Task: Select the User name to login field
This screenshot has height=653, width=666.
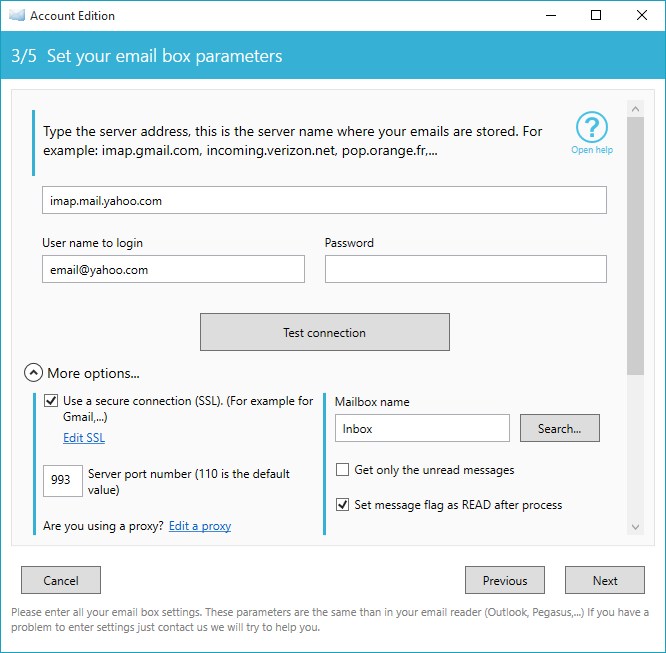Action: tap(173, 269)
